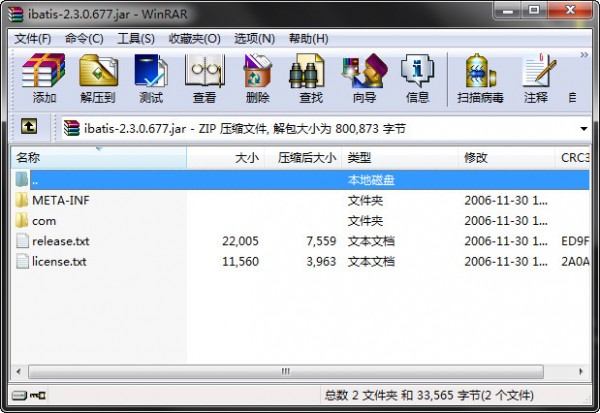Open the Help (帮助) menu
Screen dimensions: 600x413
tap(308, 39)
